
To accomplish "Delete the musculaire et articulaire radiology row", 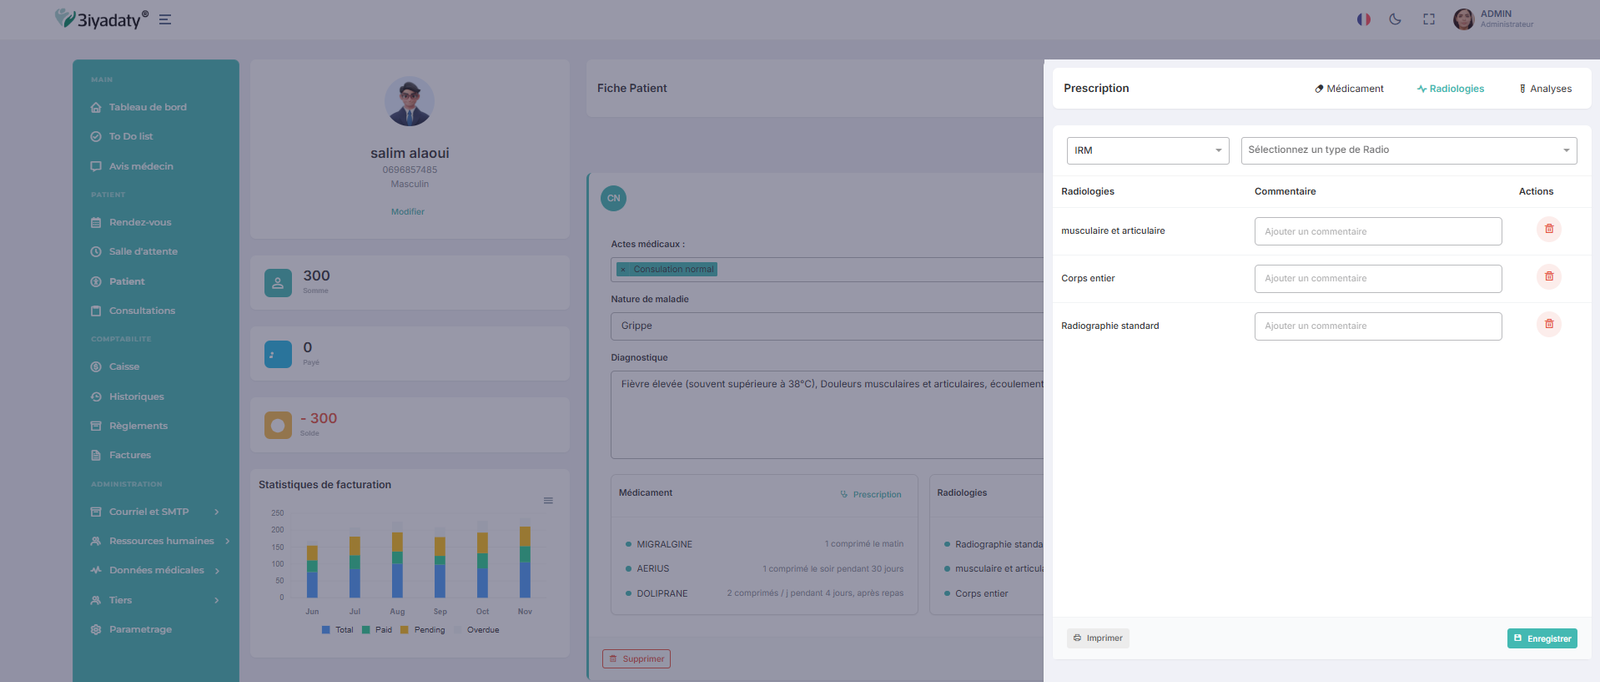I will [x=1548, y=230].
